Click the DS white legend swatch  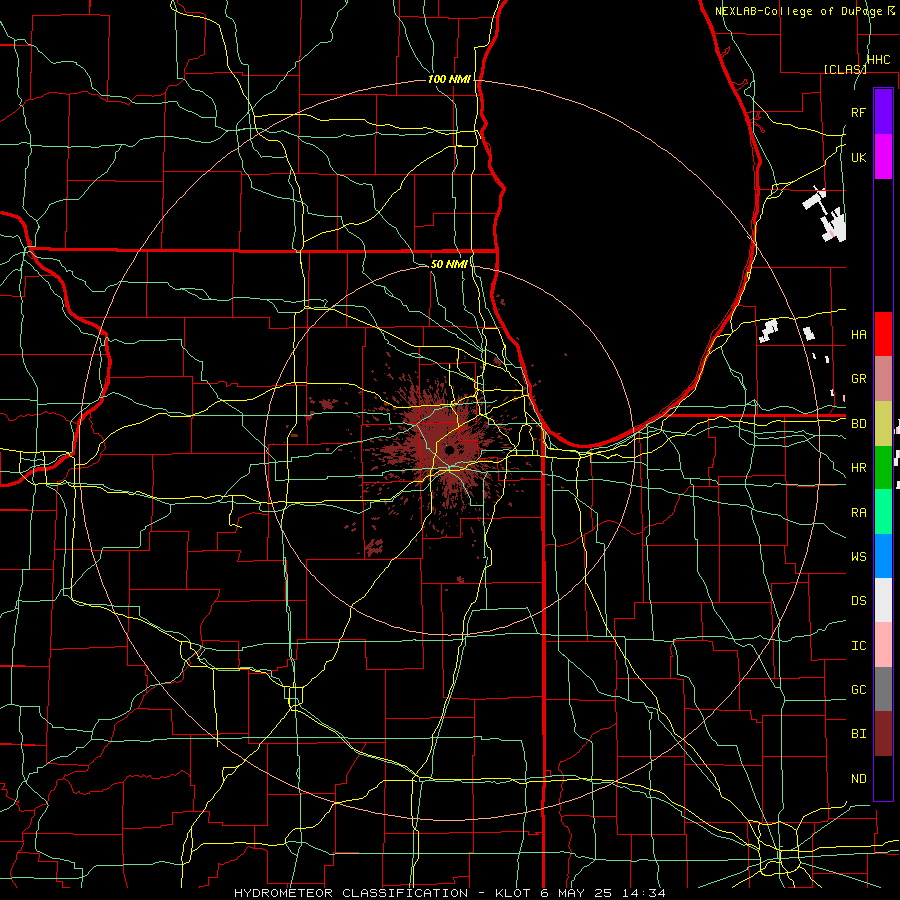point(883,600)
